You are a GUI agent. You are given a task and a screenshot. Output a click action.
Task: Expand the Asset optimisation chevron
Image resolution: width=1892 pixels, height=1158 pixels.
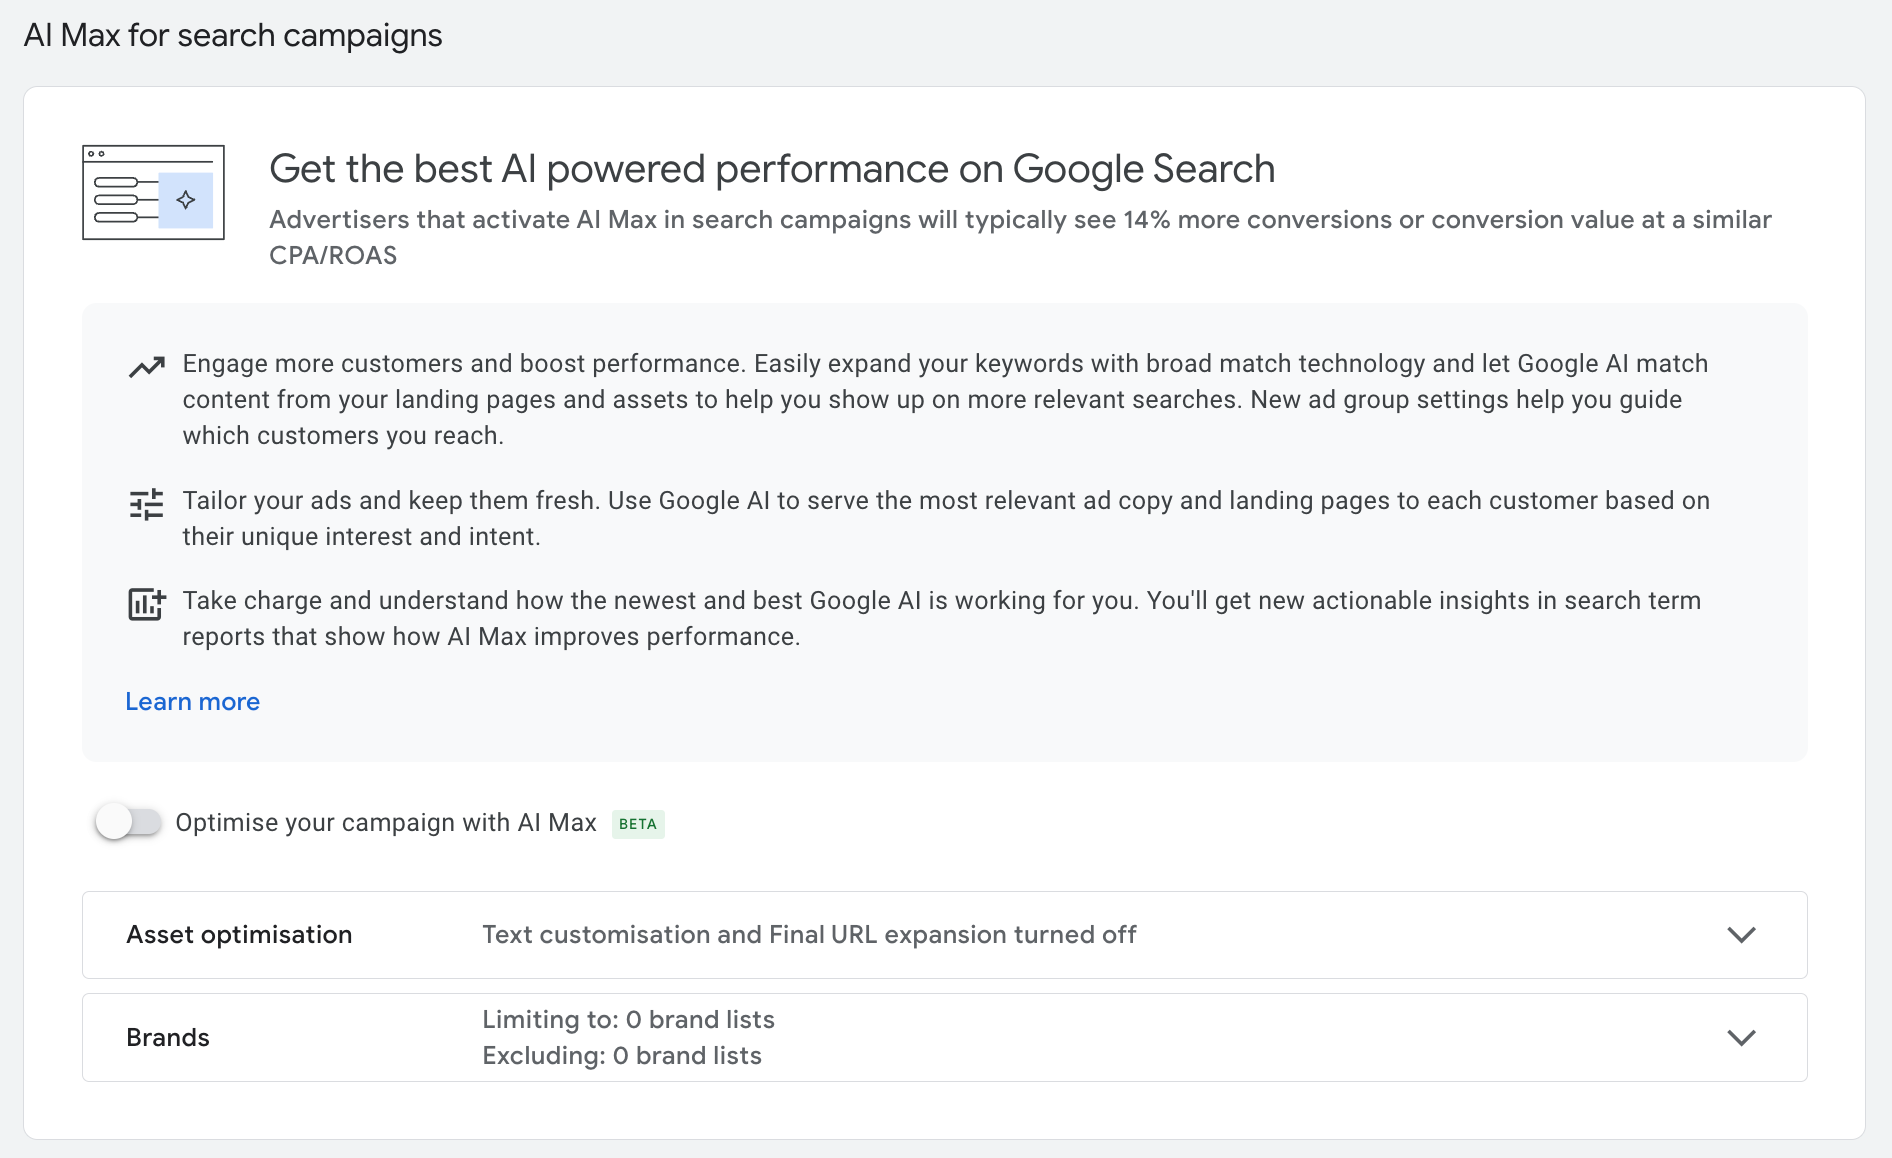coord(1741,935)
